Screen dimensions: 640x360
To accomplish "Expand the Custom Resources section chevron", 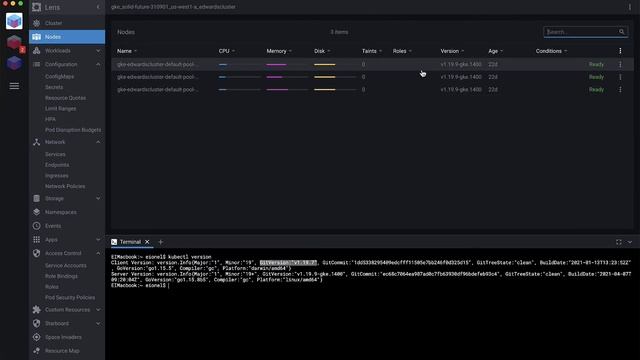I will pos(98,310).
